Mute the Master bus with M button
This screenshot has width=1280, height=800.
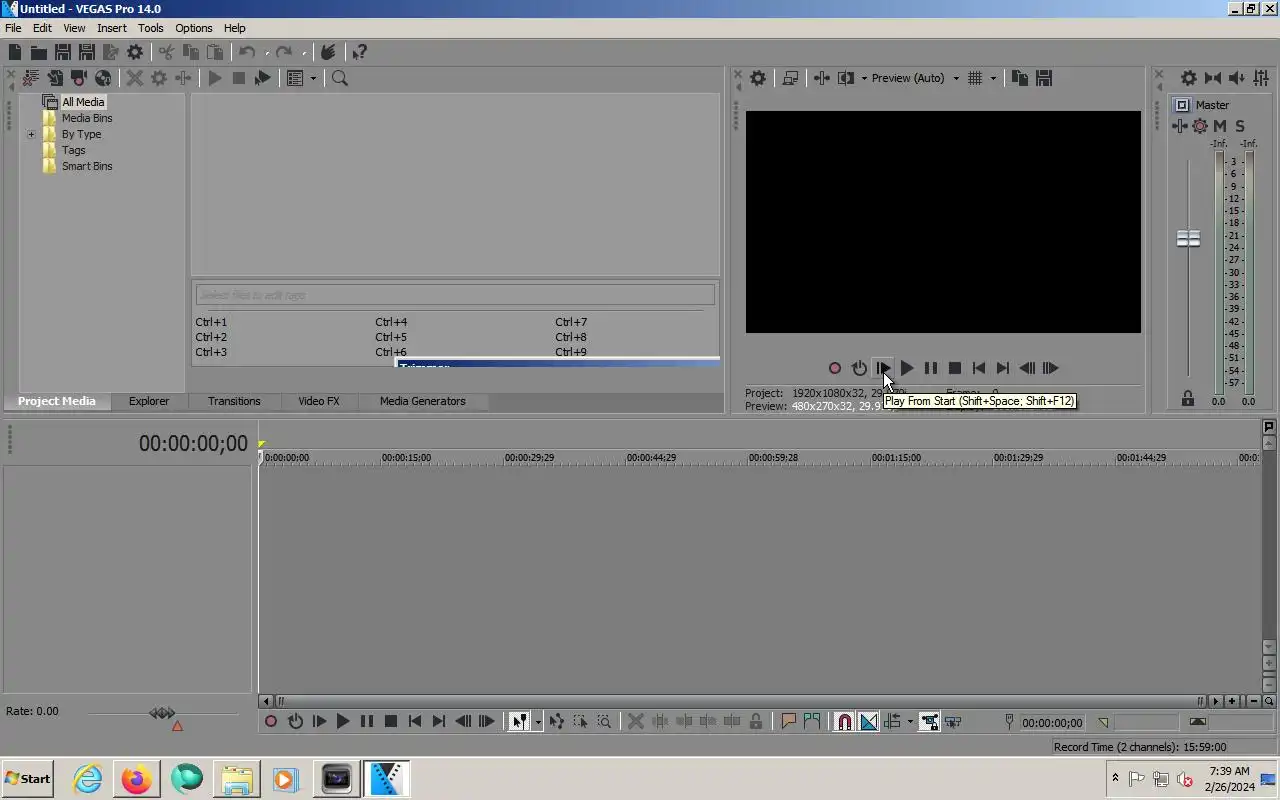[1220, 126]
